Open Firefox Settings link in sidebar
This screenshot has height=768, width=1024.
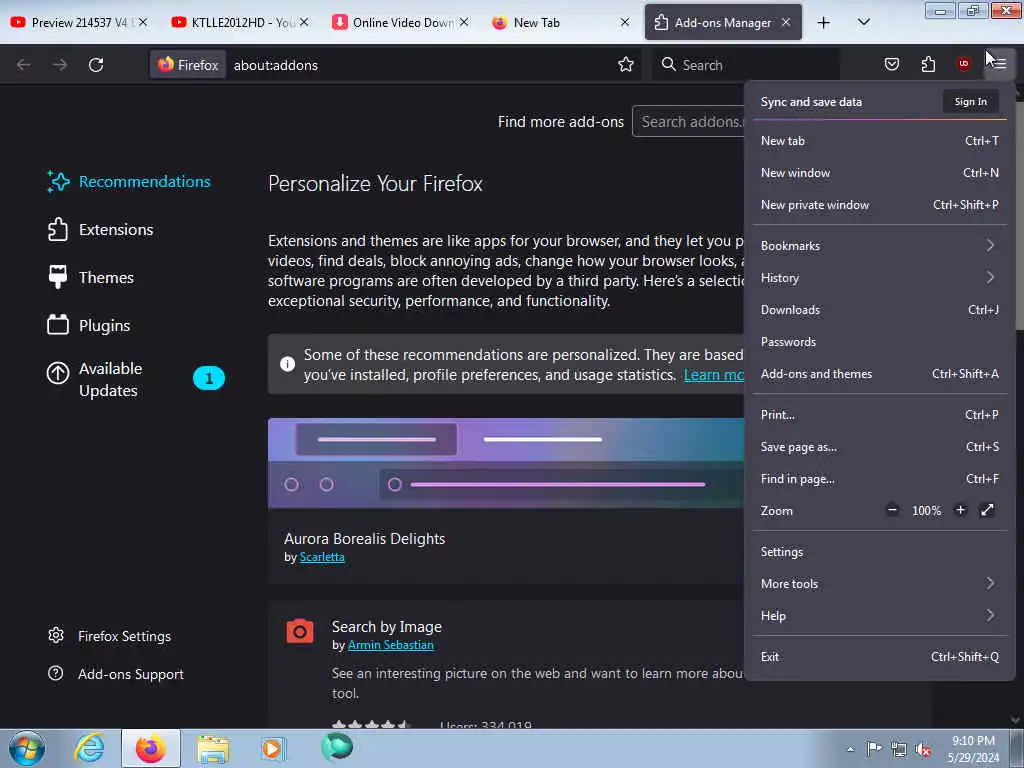pos(109,636)
